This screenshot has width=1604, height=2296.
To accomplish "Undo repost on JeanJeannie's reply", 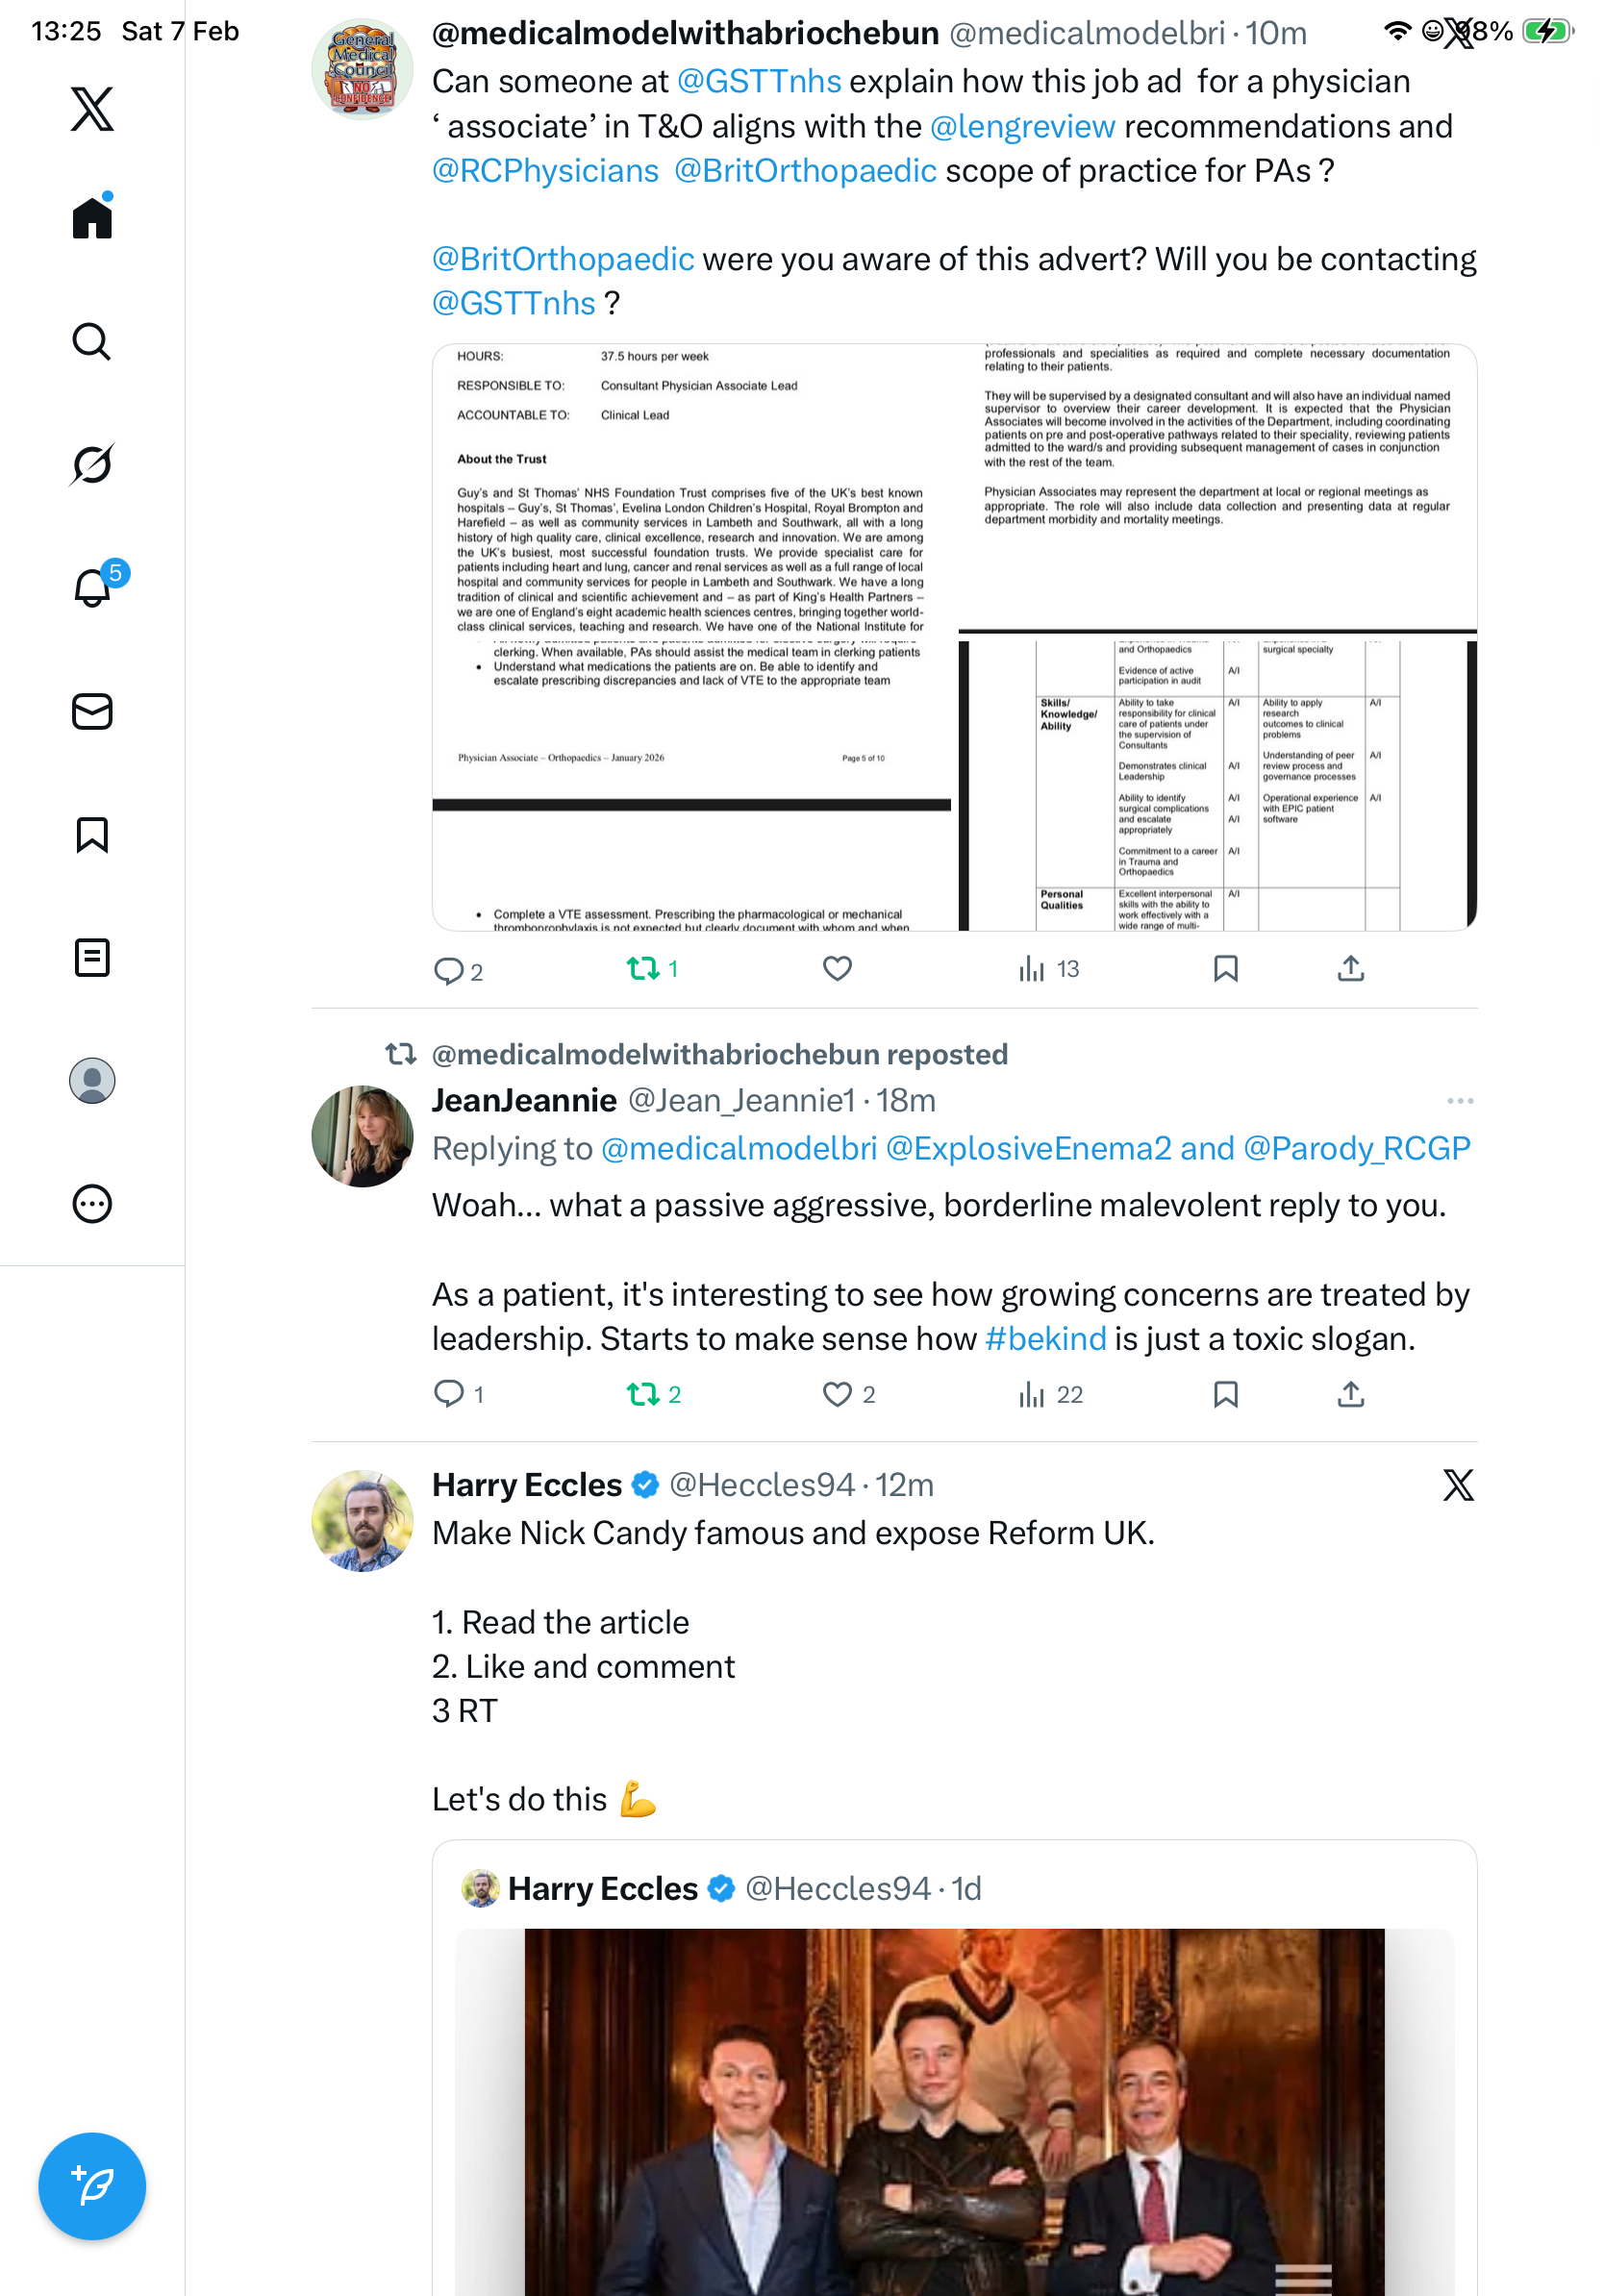I will [x=653, y=1393].
